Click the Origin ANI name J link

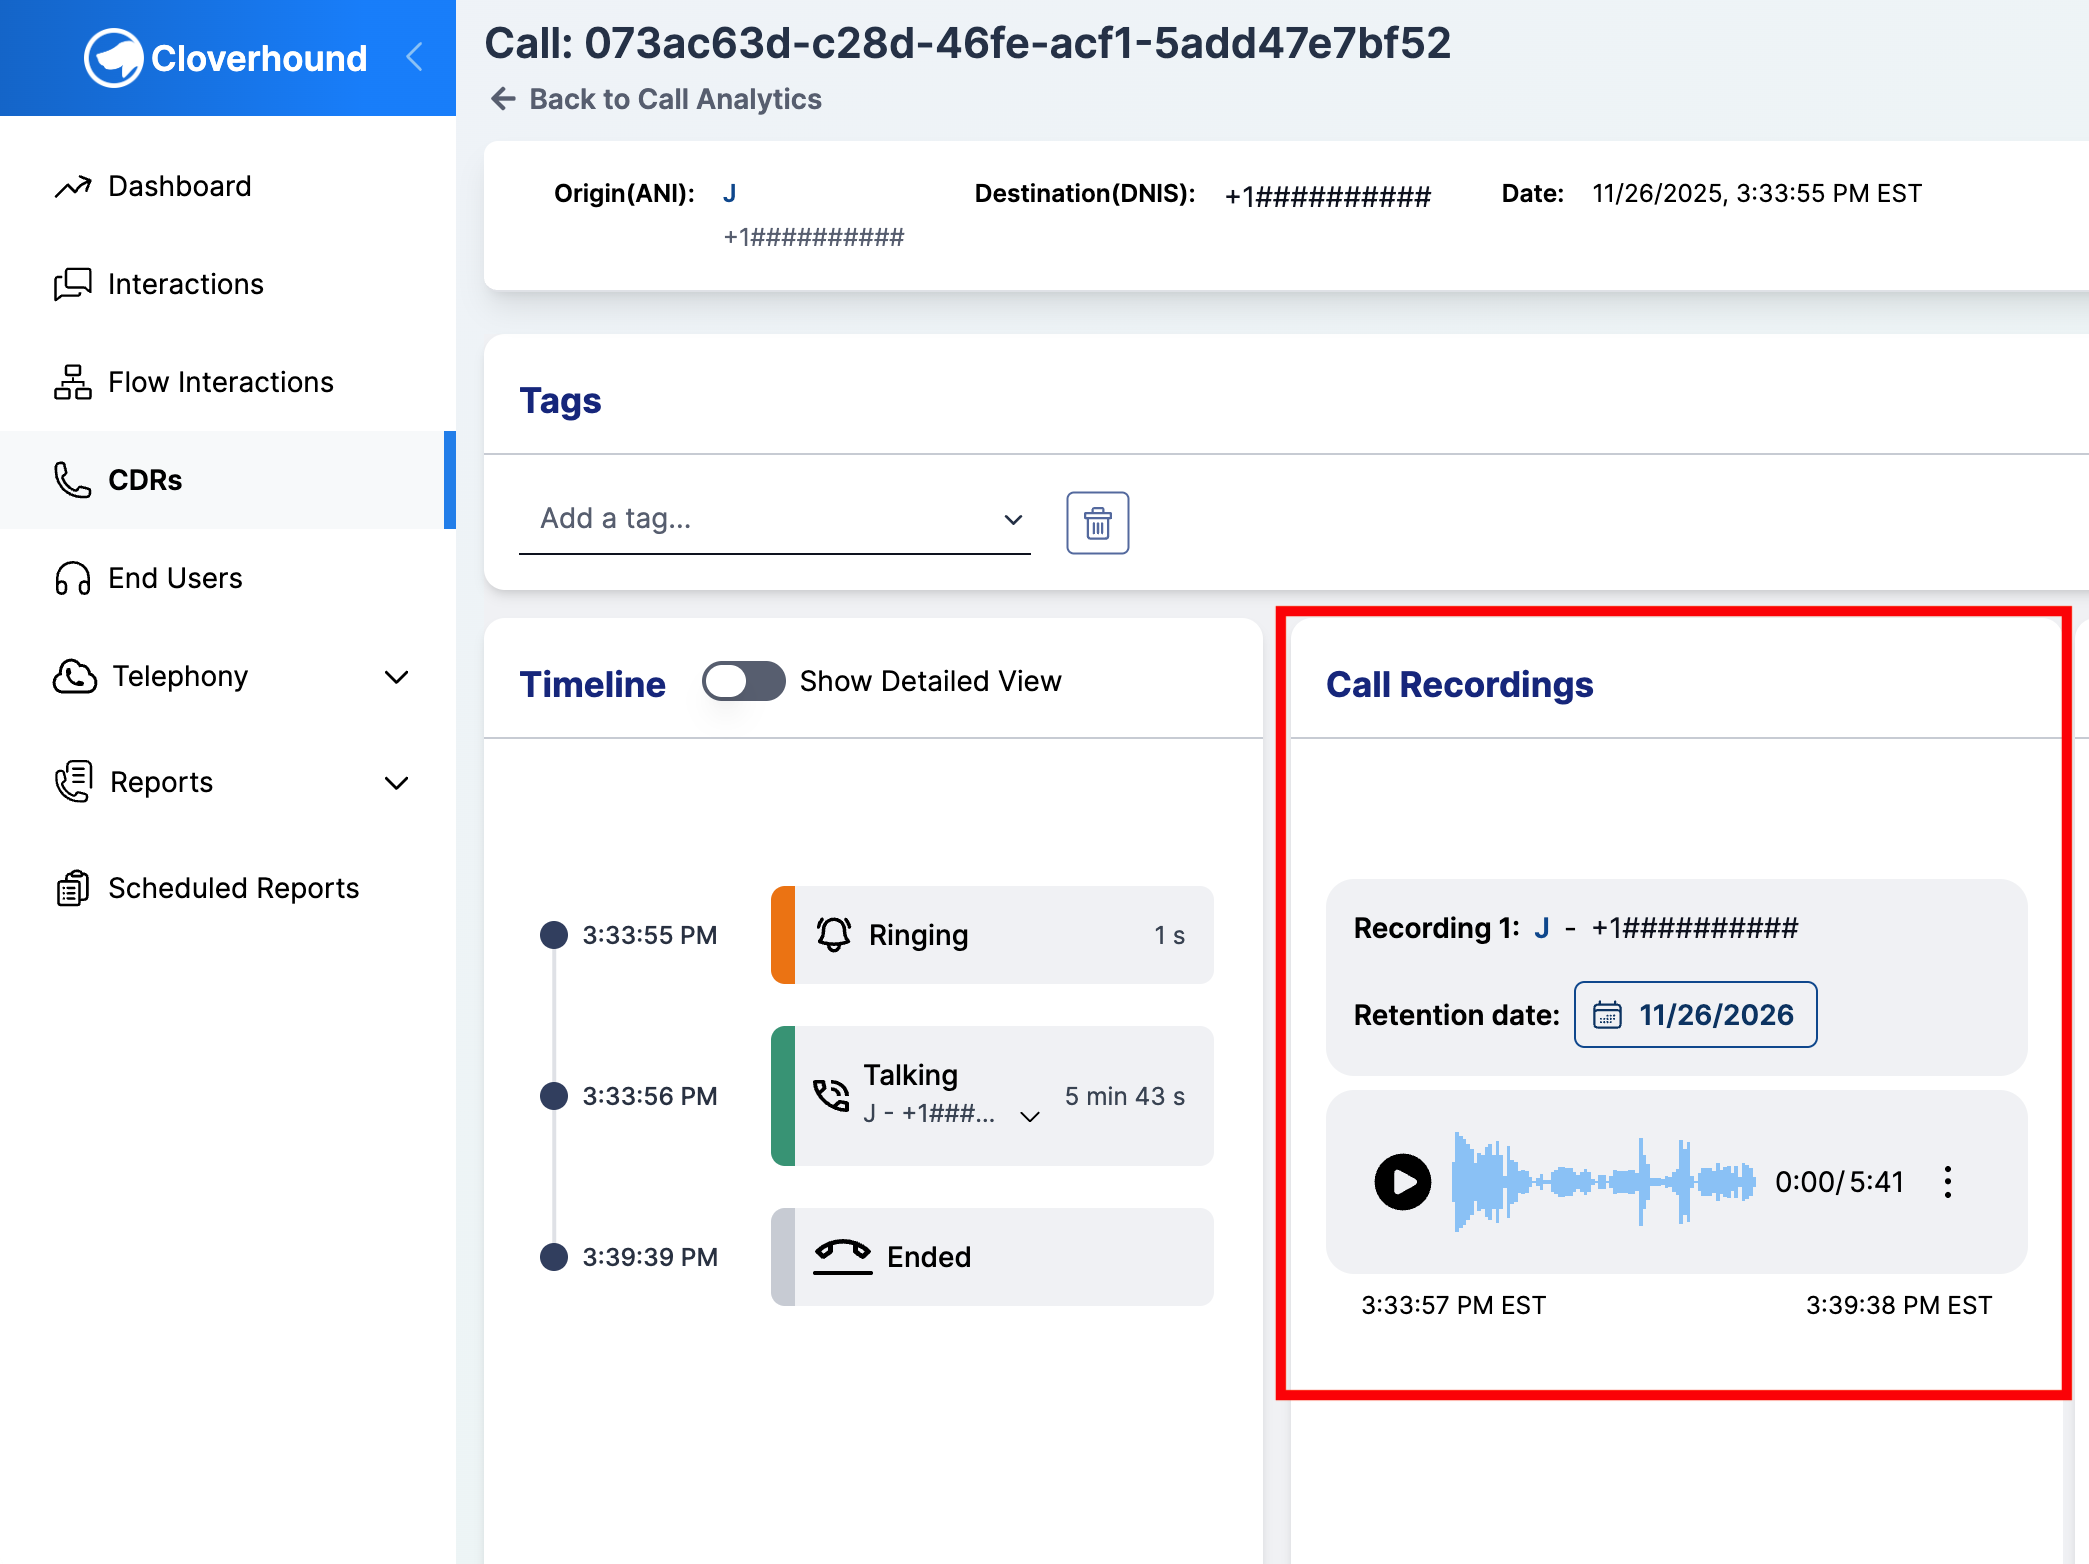point(729,193)
